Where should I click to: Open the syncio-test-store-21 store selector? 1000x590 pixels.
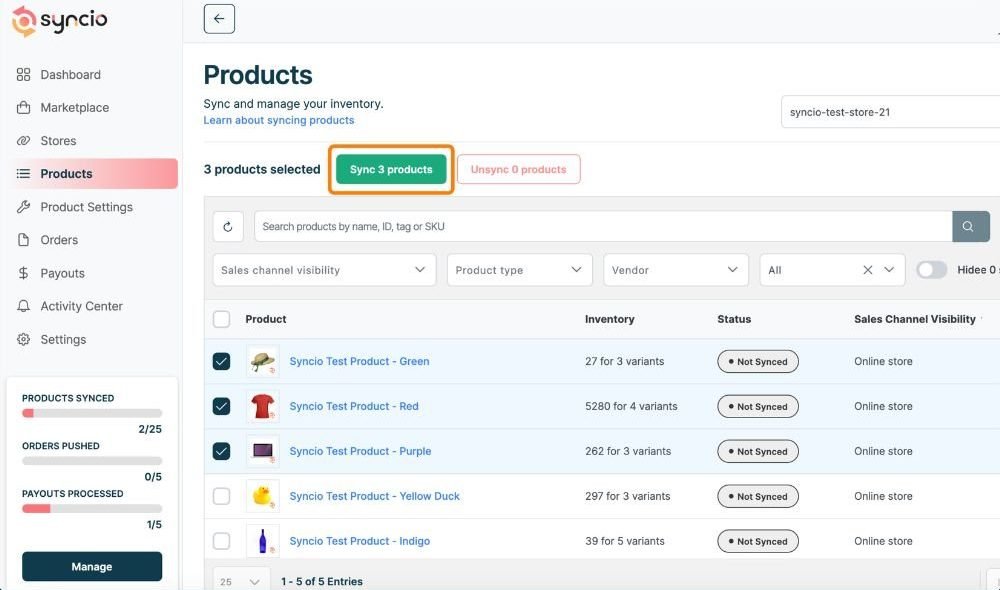tap(890, 112)
